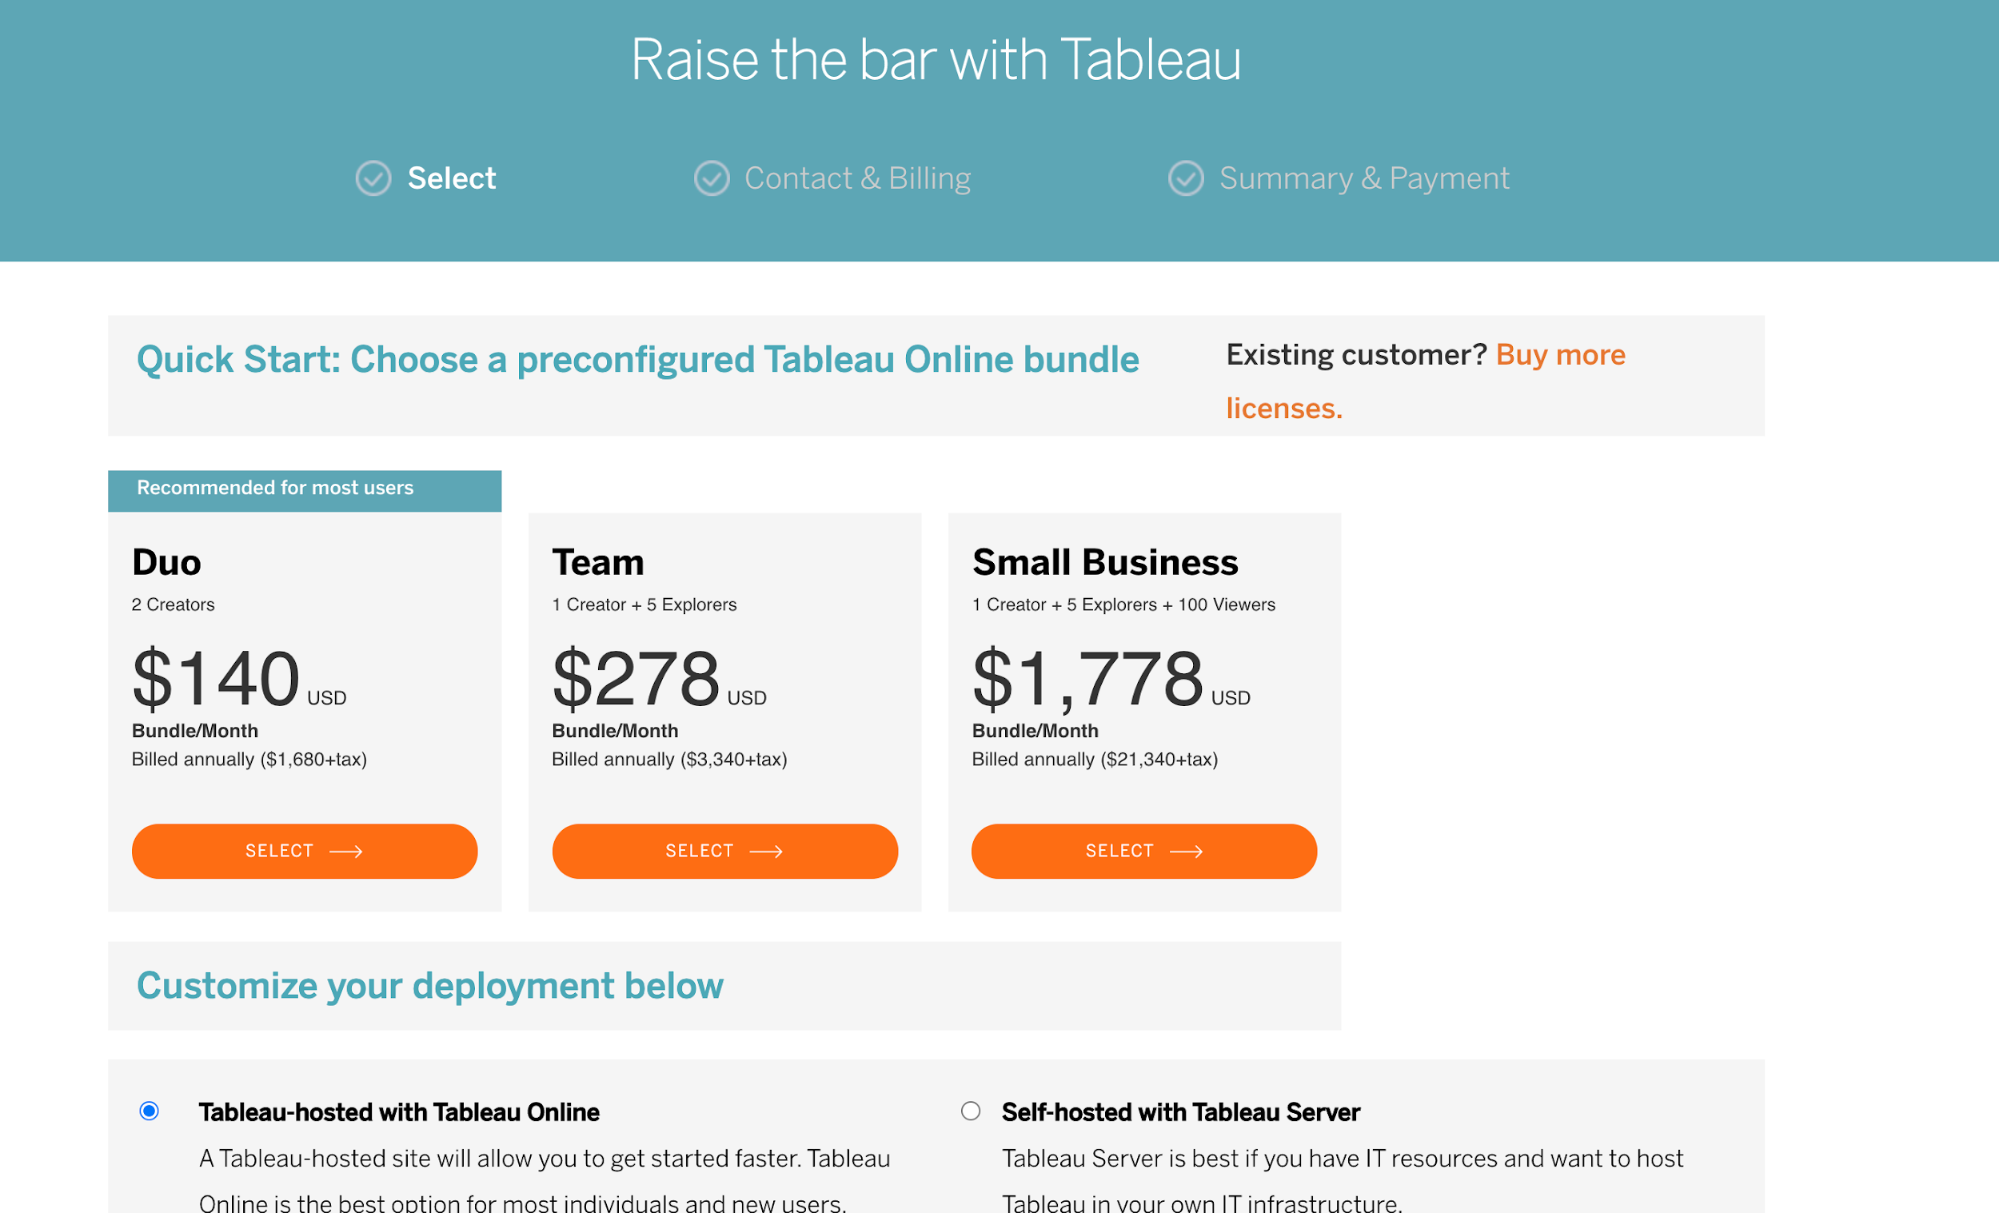The height and width of the screenshot is (1213, 1999).
Task: Click the Small Business plan title
Action: pos(1105,562)
